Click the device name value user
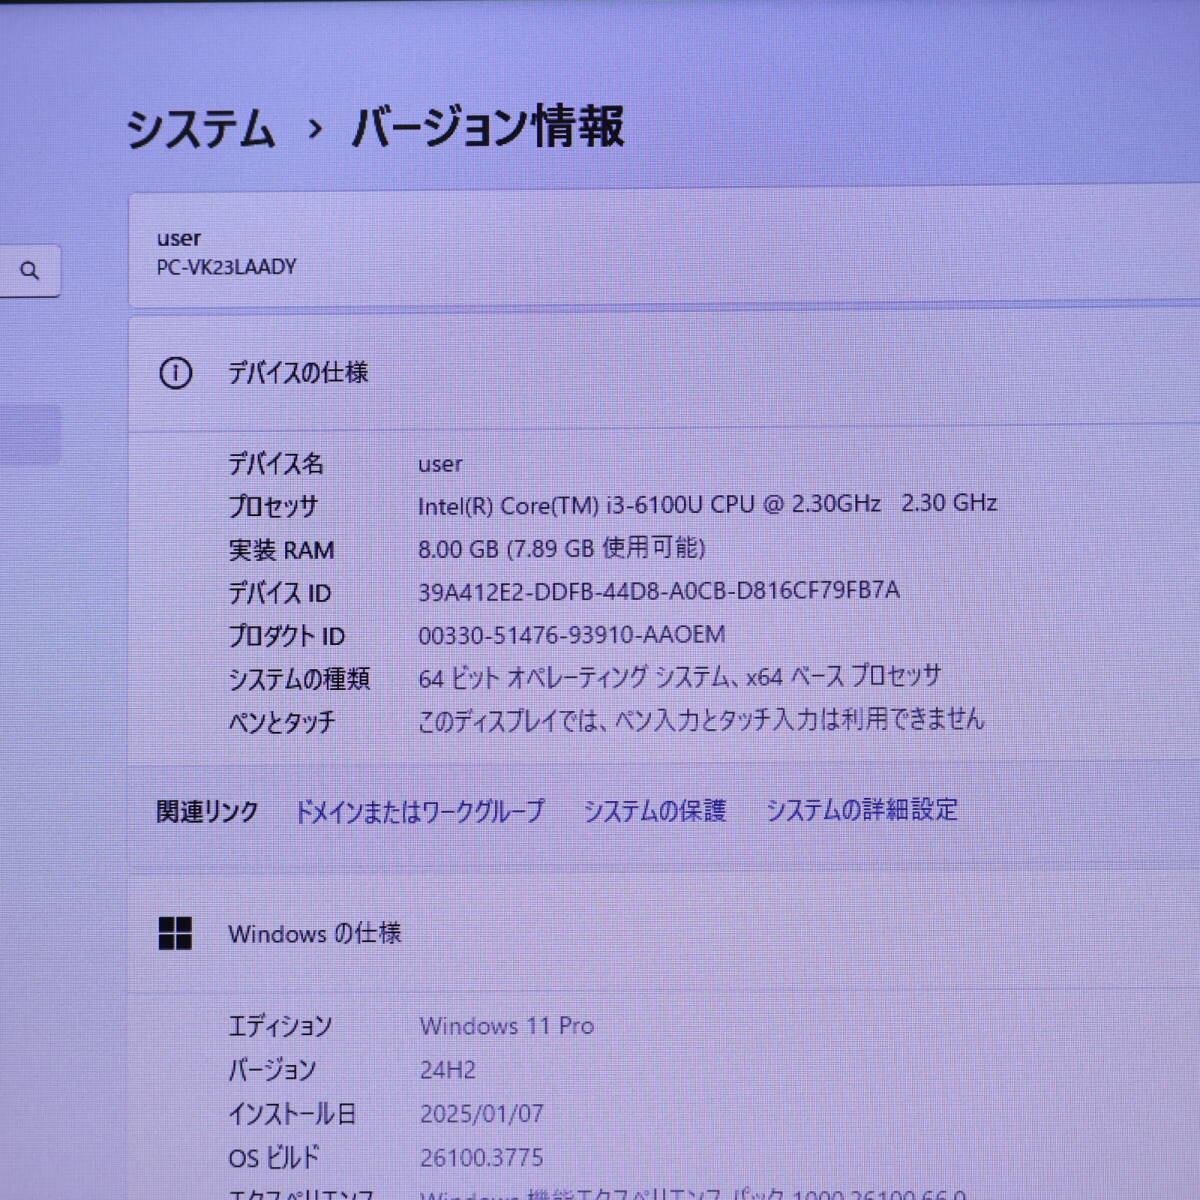 [440, 464]
